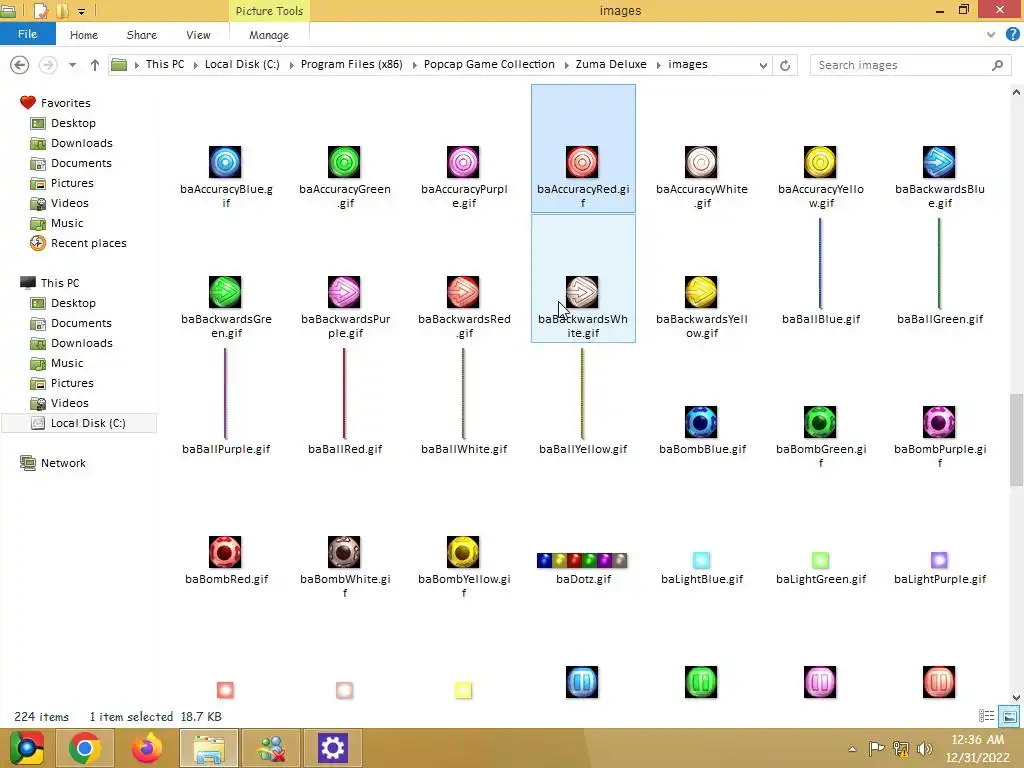Click the baBallGreen.gif file name
1024x768 pixels.
click(x=940, y=319)
